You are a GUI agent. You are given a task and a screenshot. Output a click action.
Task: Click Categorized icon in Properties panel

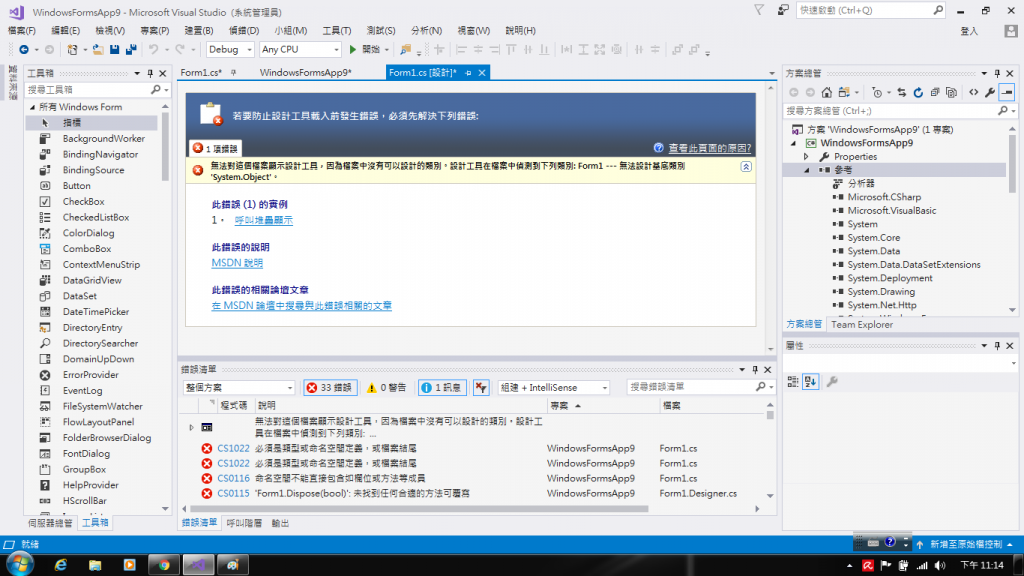793,382
